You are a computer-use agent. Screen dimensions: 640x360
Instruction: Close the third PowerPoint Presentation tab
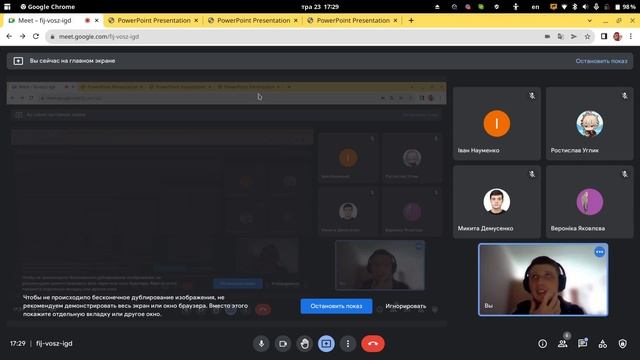coord(395,20)
